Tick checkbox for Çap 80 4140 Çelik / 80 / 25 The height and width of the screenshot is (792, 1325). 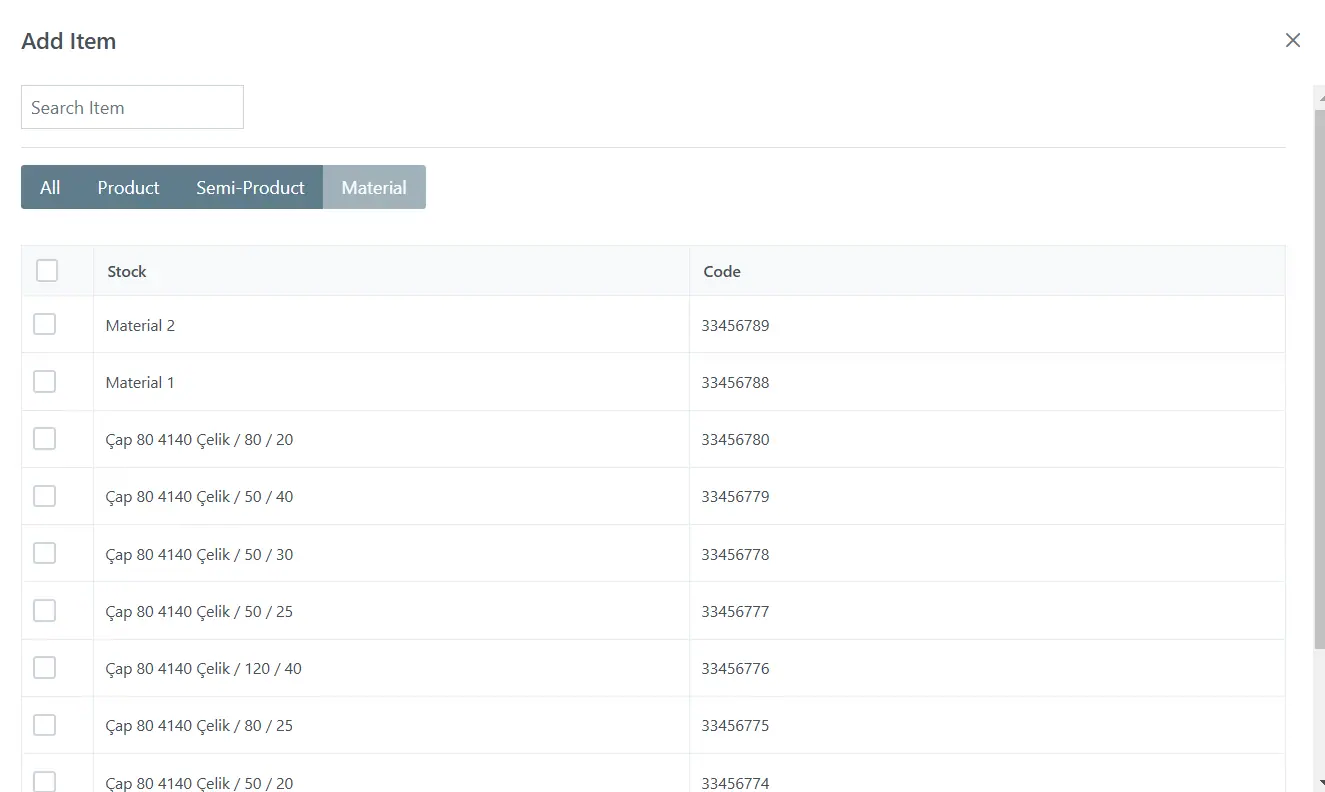44,724
